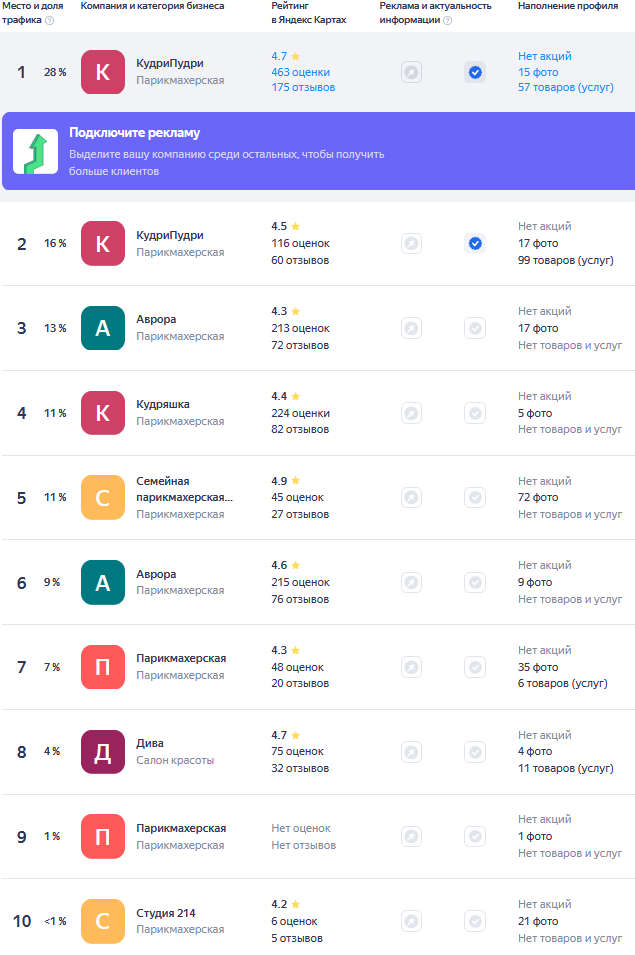Click 'Подключите рекламу' banner heading

point(135,133)
